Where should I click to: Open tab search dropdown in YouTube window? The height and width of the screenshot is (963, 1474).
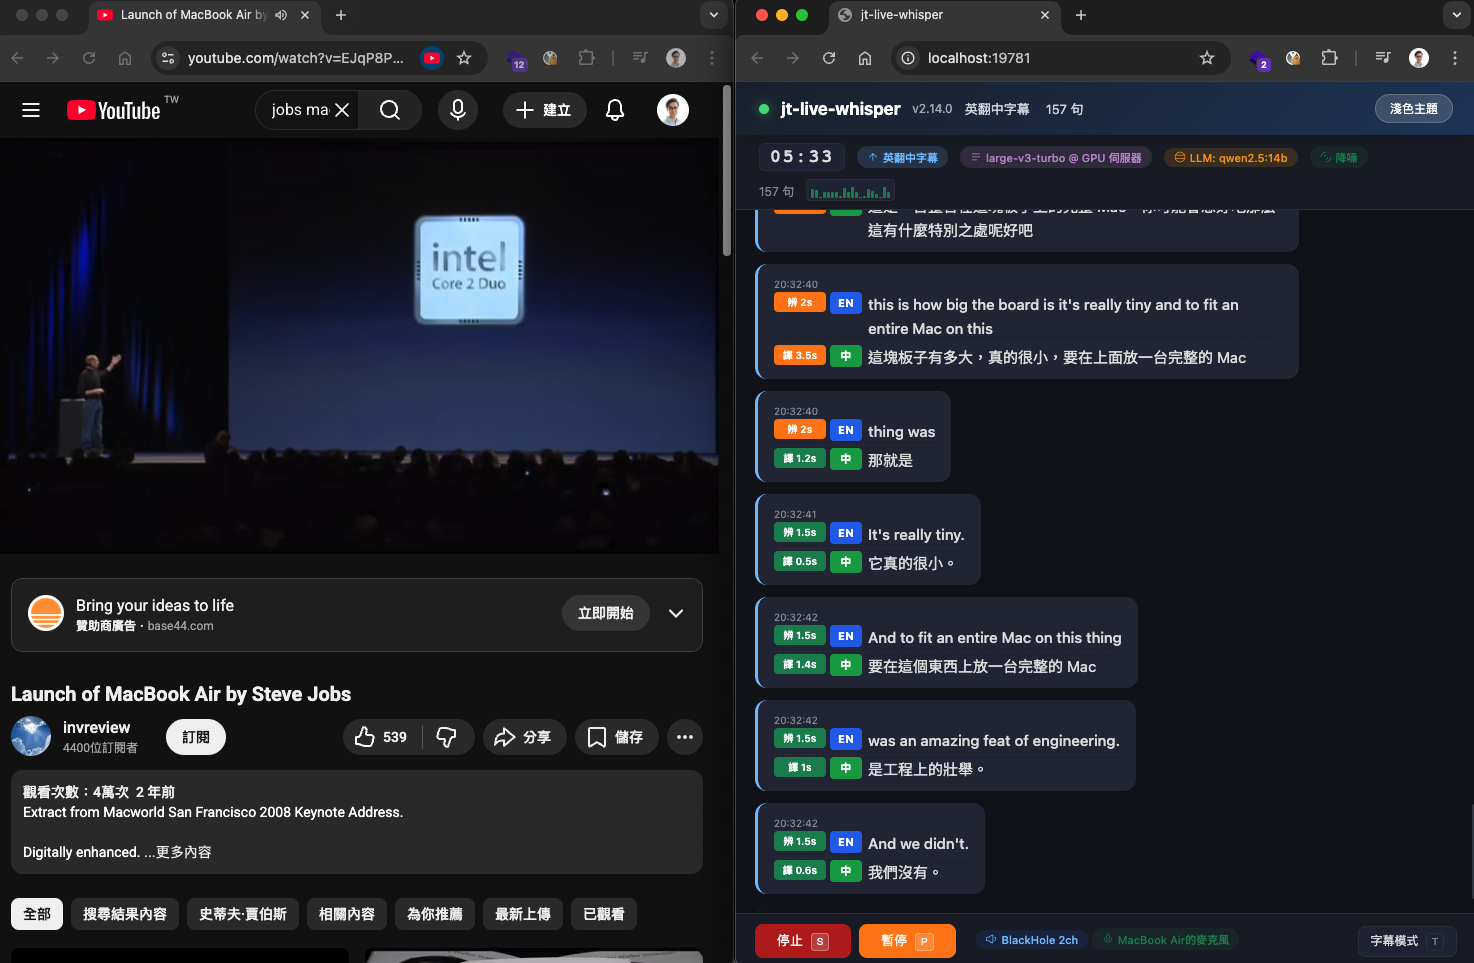(x=713, y=15)
